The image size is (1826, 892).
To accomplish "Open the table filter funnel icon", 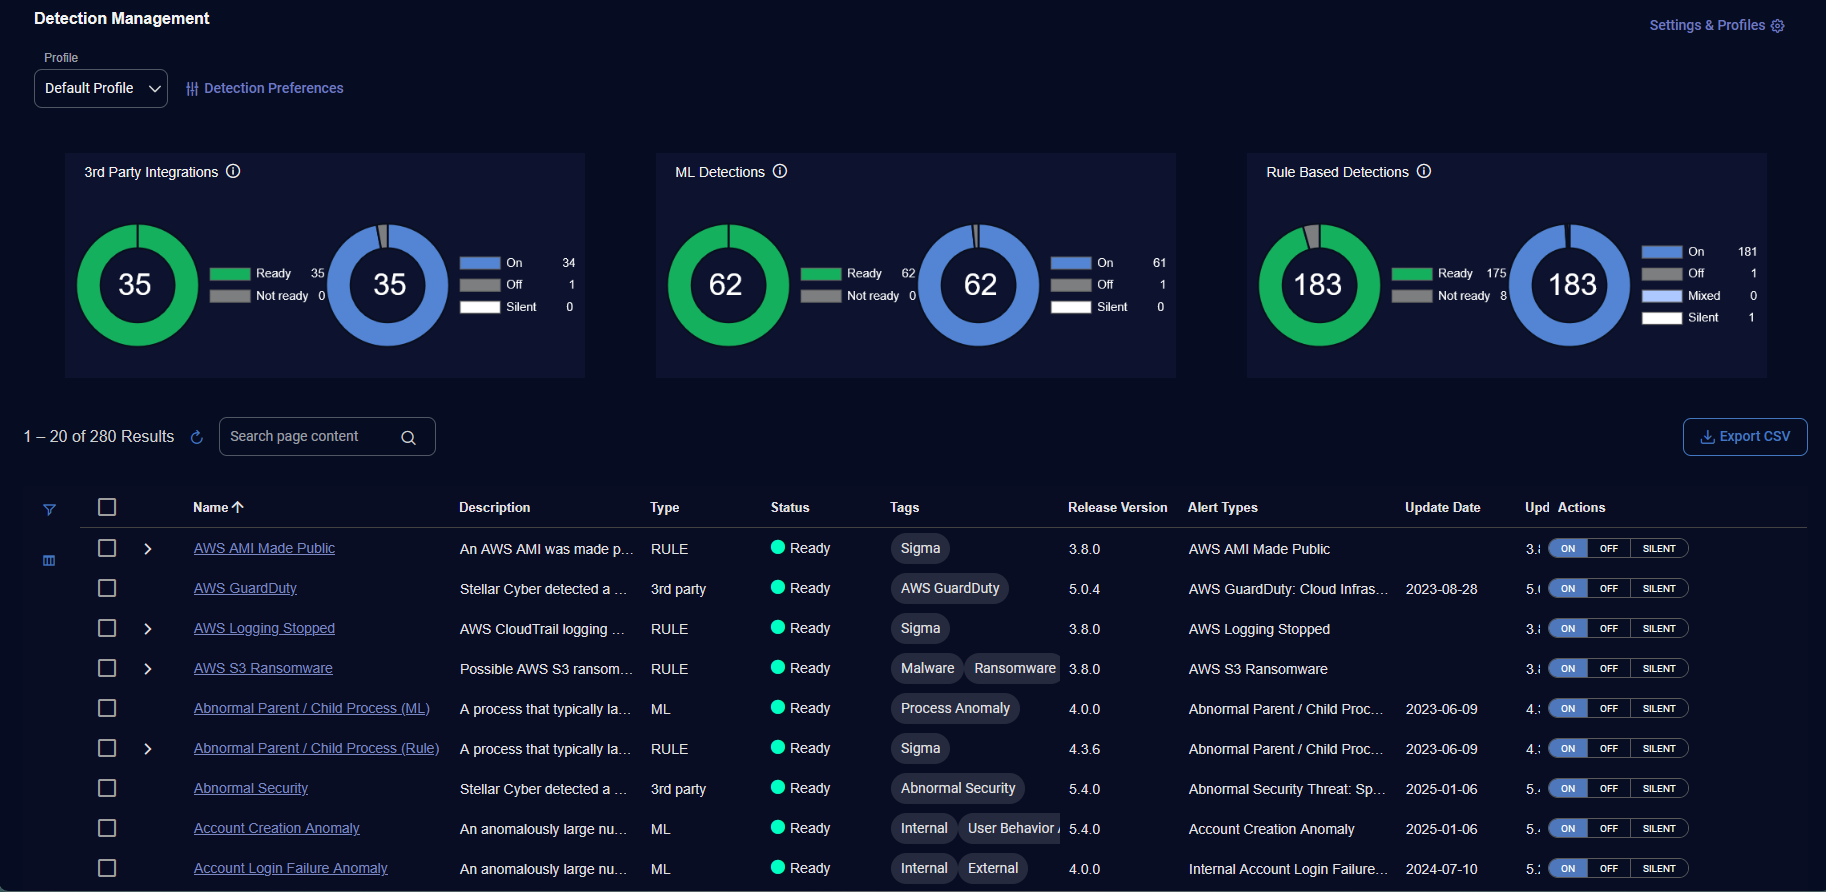I will 49,510.
